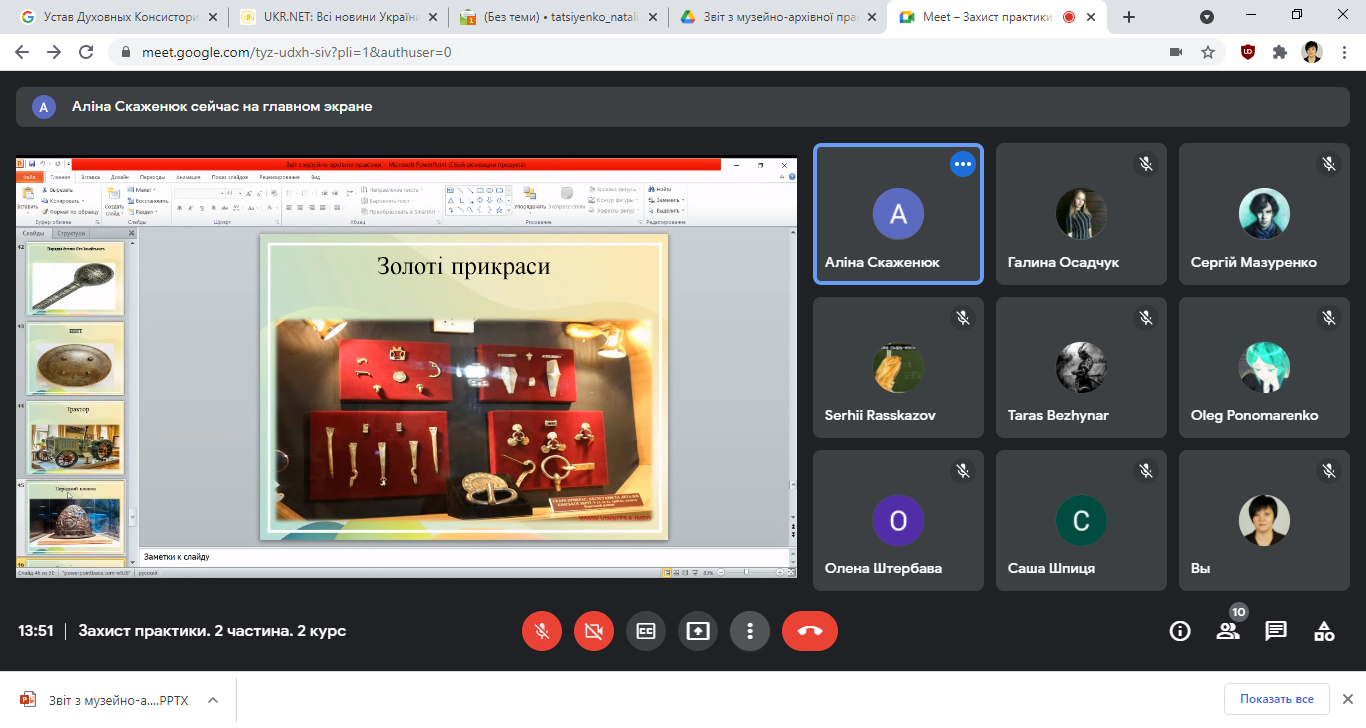
Task: Click the shared presentation screen
Action: coord(406,367)
